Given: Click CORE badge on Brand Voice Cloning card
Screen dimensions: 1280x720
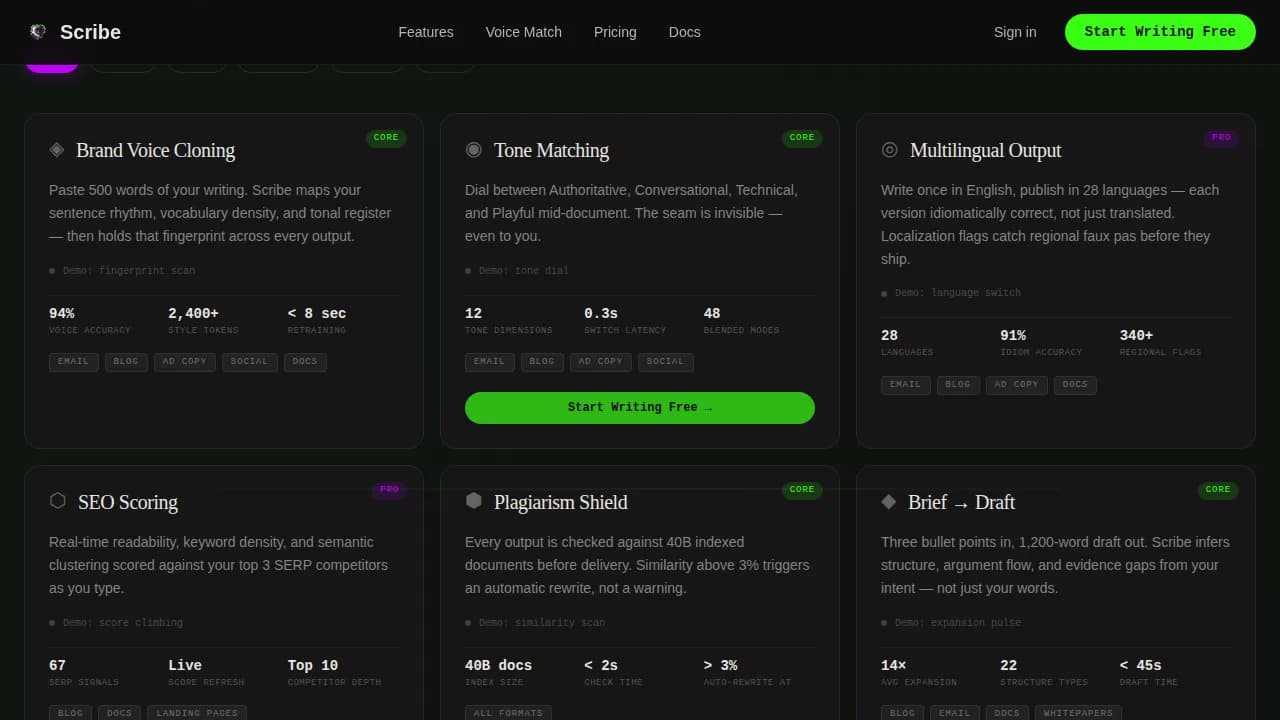Looking at the screenshot, I should click(386, 138).
